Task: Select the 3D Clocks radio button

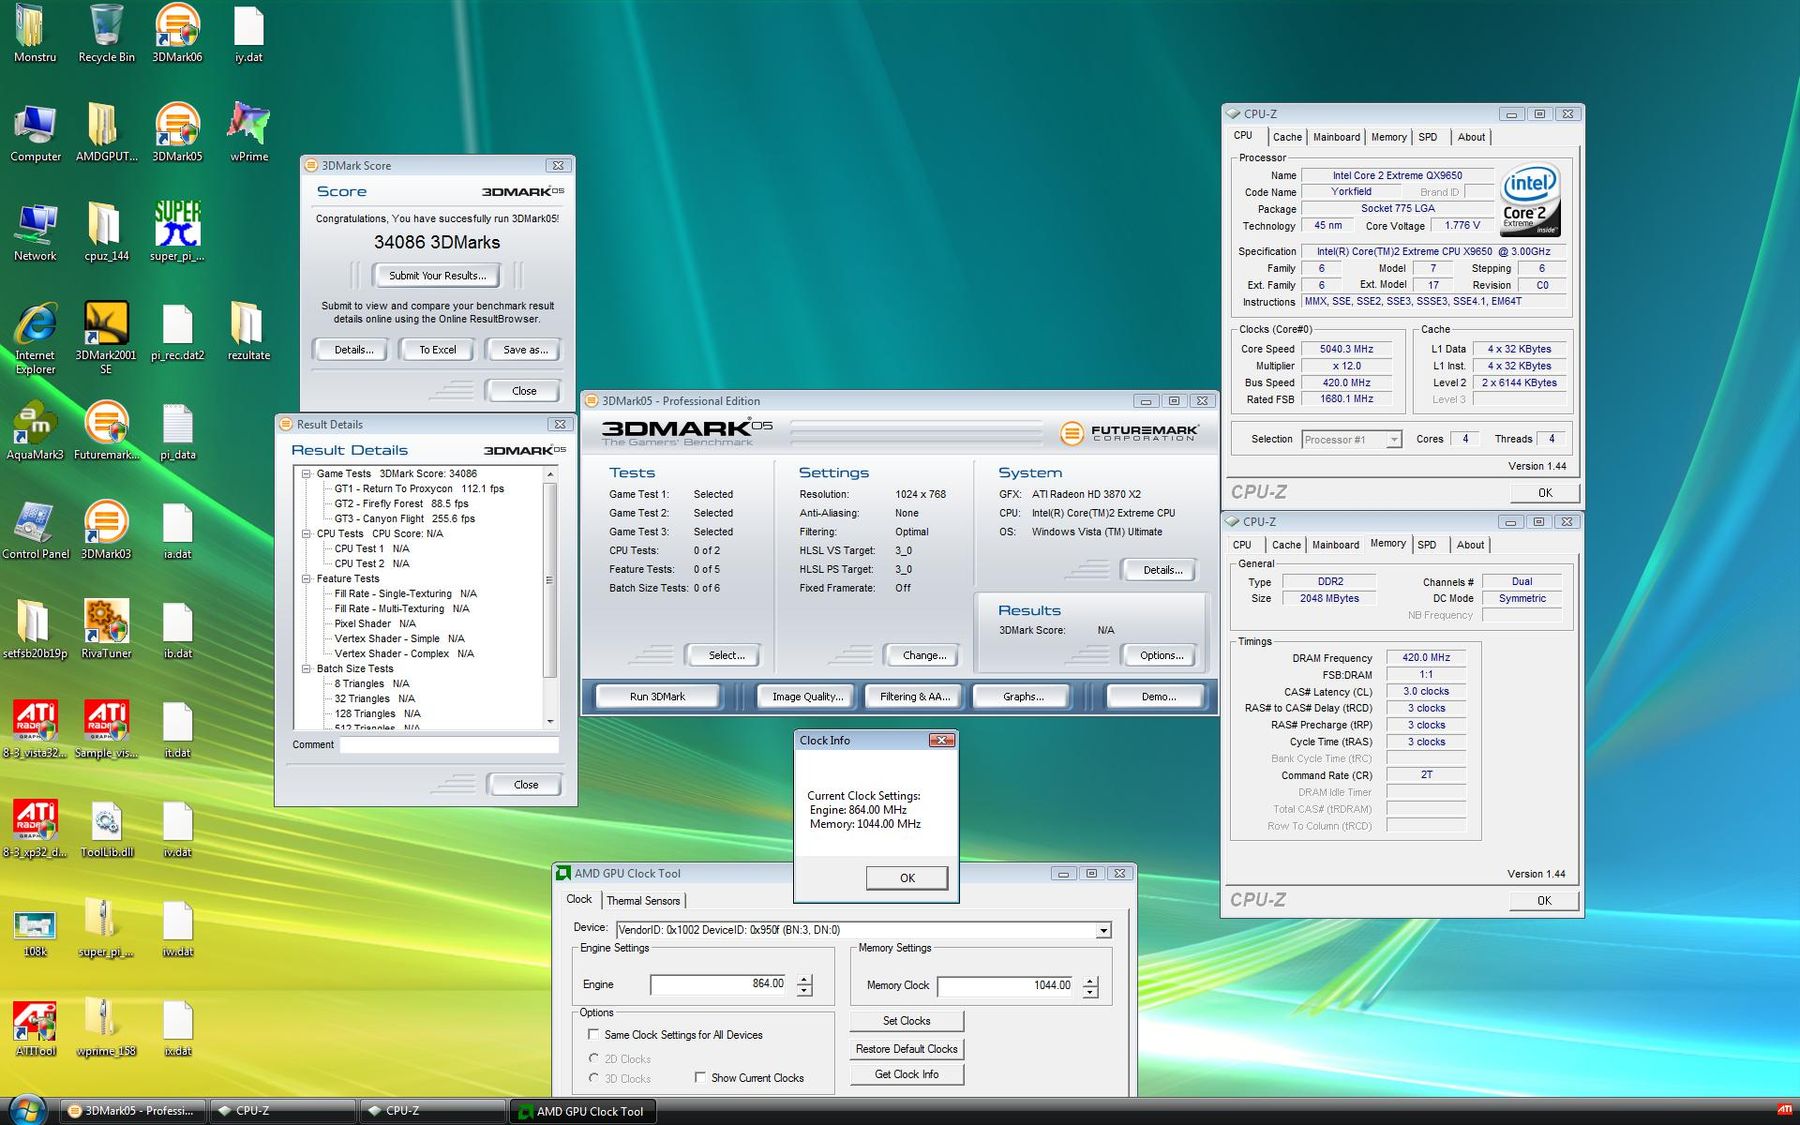Action: pyautogui.click(x=594, y=1078)
